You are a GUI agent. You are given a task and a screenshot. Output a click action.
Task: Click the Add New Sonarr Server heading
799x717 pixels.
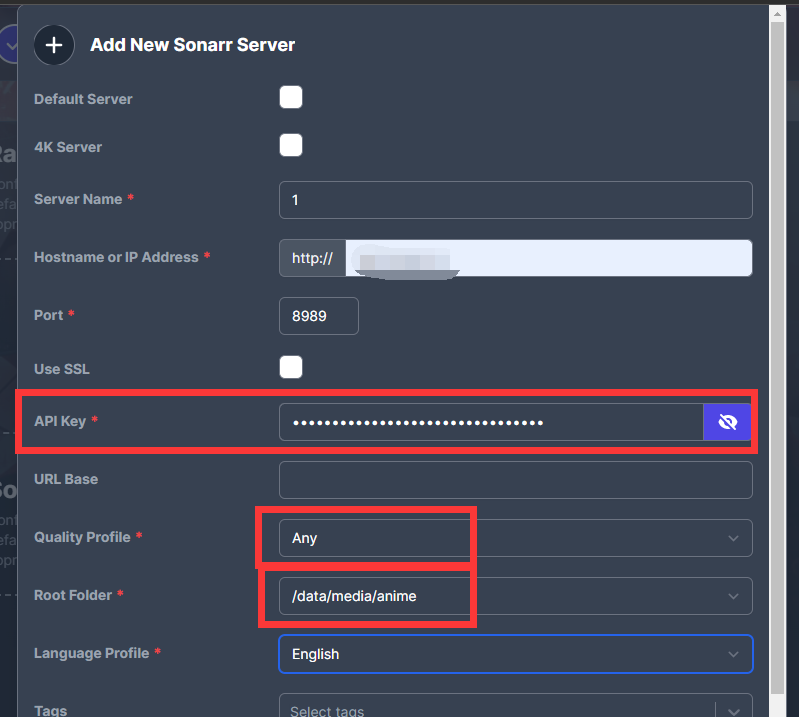point(192,45)
